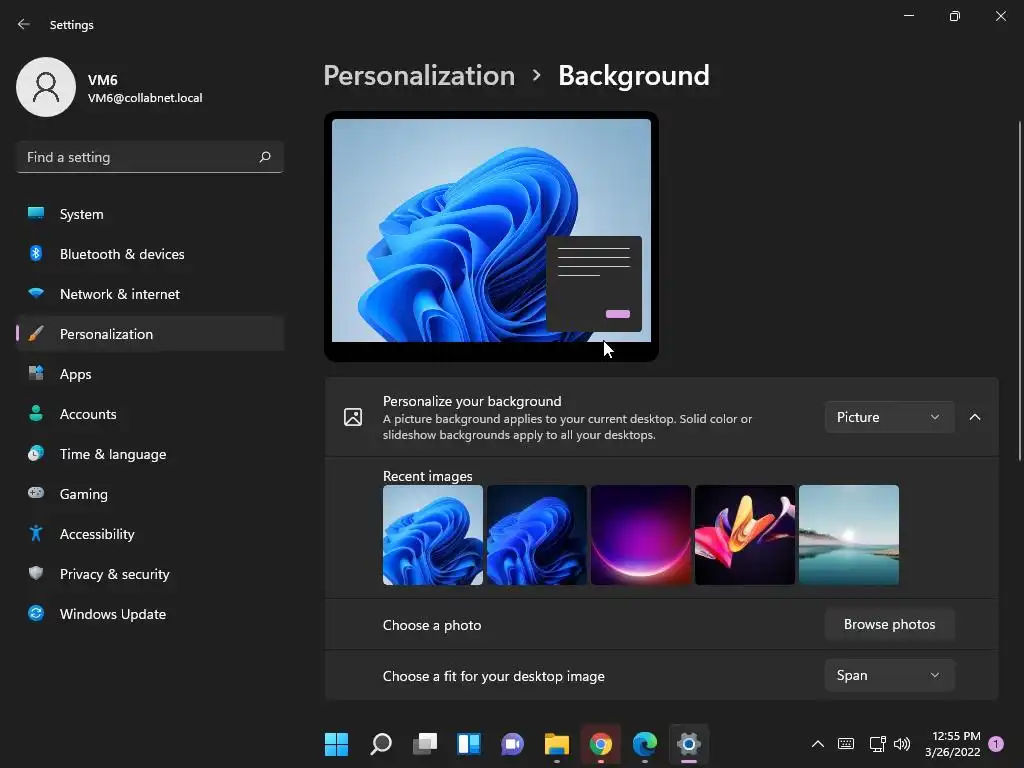Open Windows Update settings

point(150,614)
